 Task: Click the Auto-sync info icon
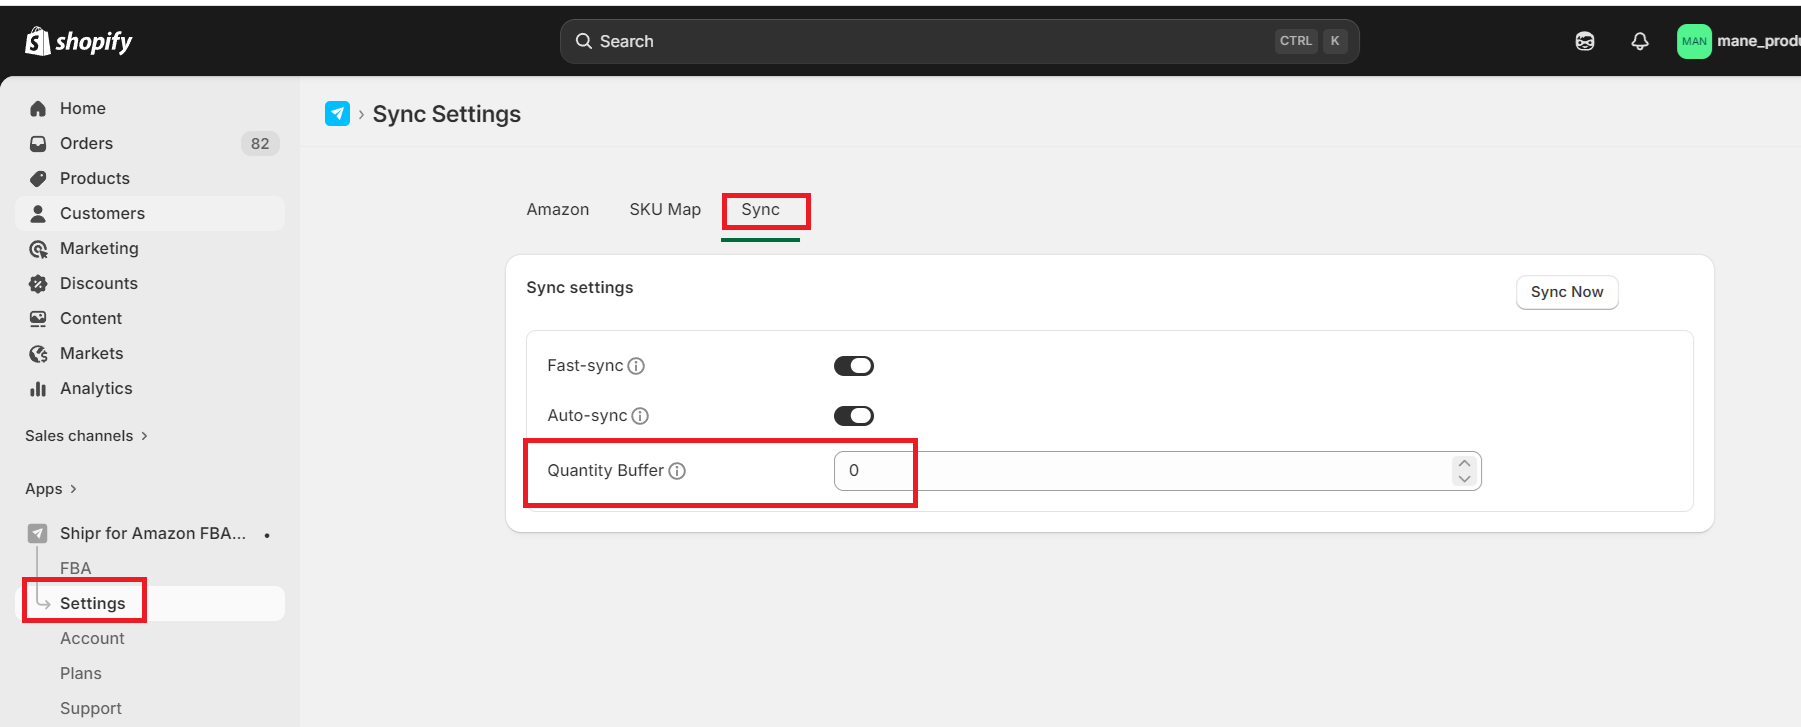[x=640, y=416]
